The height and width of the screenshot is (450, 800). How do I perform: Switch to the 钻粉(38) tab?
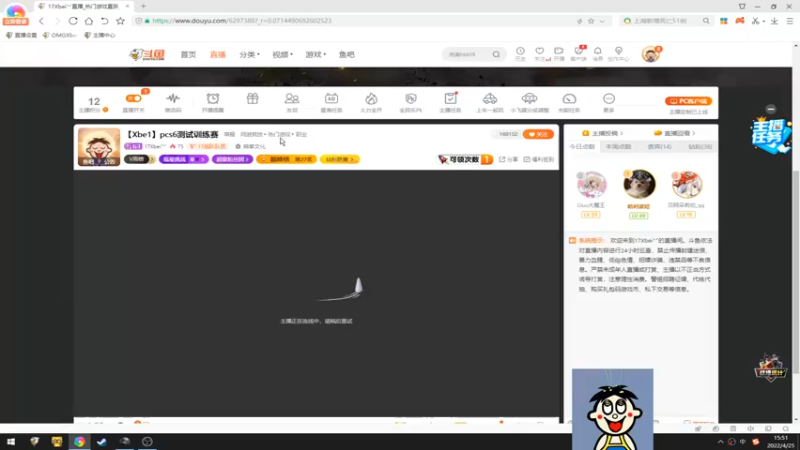click(700, 146)
